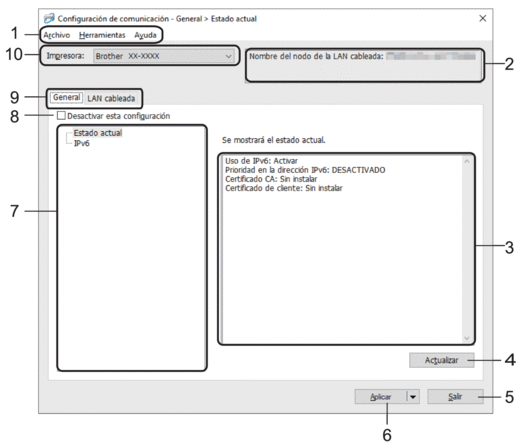Open the Archivo menu
This screenshot has width=525, height=448.
(x=57, y=35)
